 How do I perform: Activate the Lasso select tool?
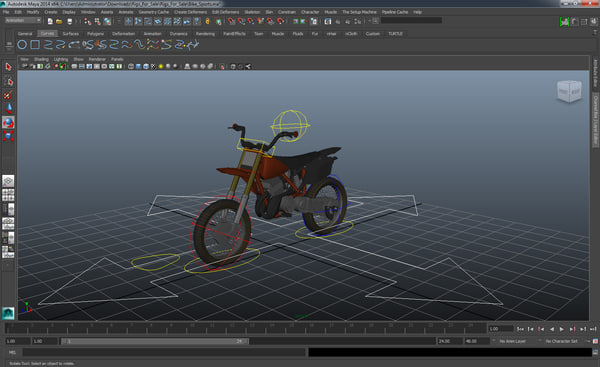8,81
